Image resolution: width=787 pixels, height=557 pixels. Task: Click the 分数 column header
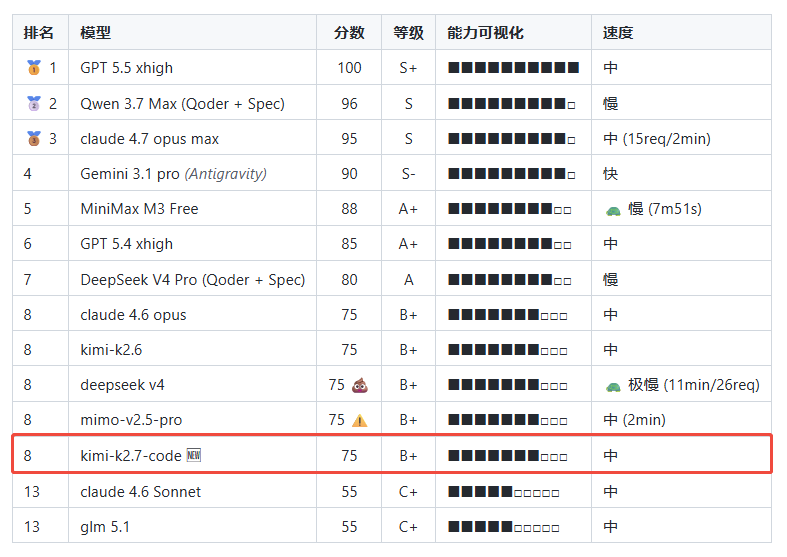point(349,33)
